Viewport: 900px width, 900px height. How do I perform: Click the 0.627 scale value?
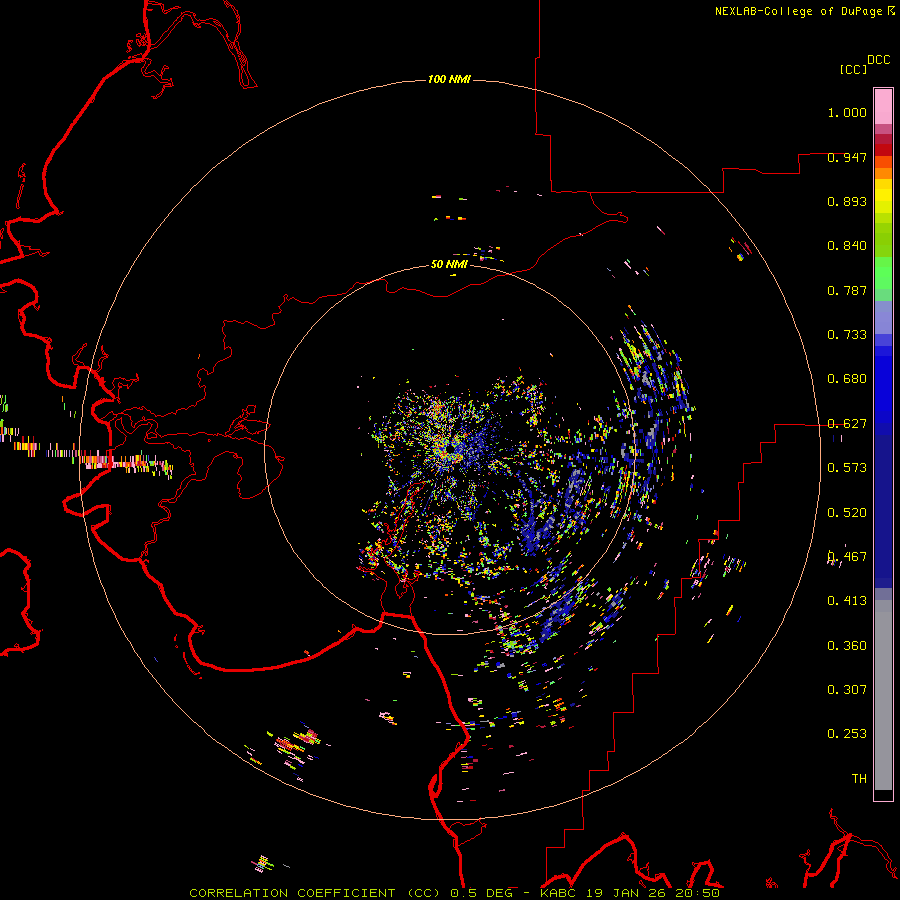pos(847,424)
